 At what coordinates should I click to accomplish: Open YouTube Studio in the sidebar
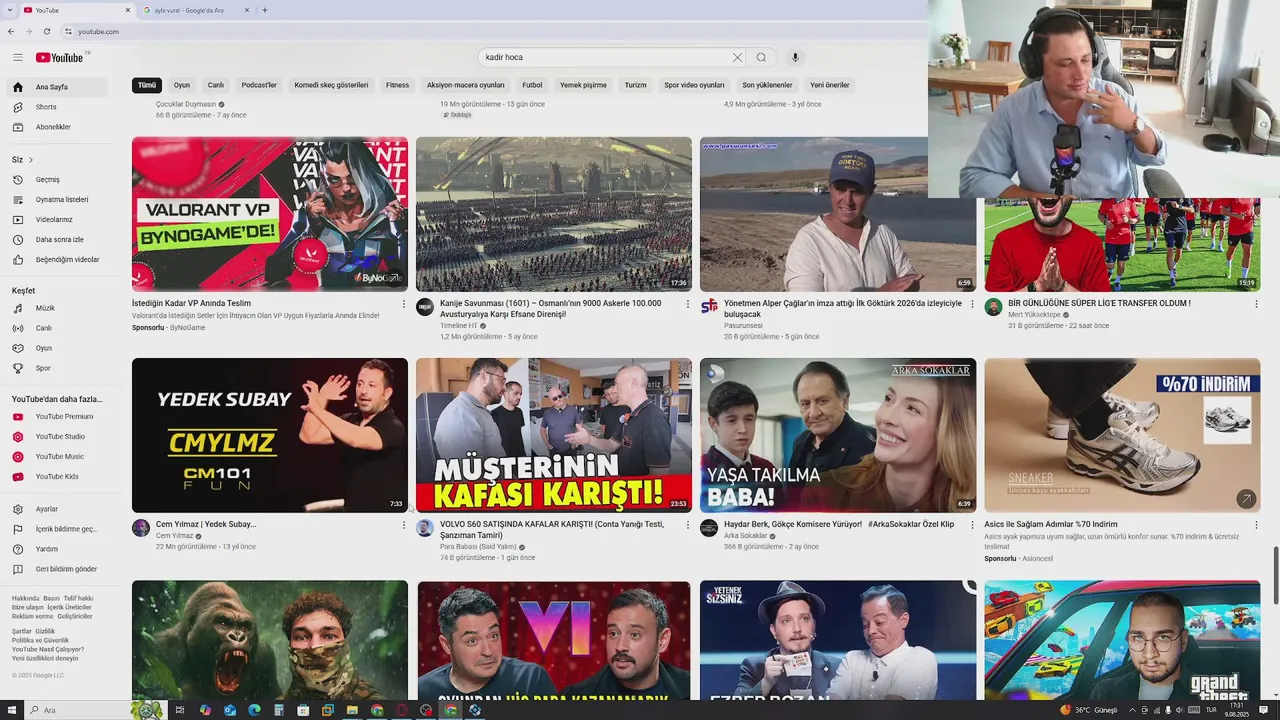62,437
